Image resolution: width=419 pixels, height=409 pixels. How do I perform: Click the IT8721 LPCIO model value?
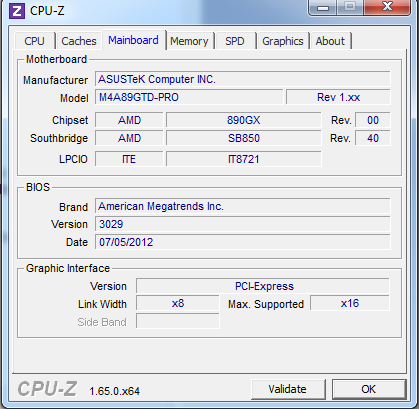(244, 159)
